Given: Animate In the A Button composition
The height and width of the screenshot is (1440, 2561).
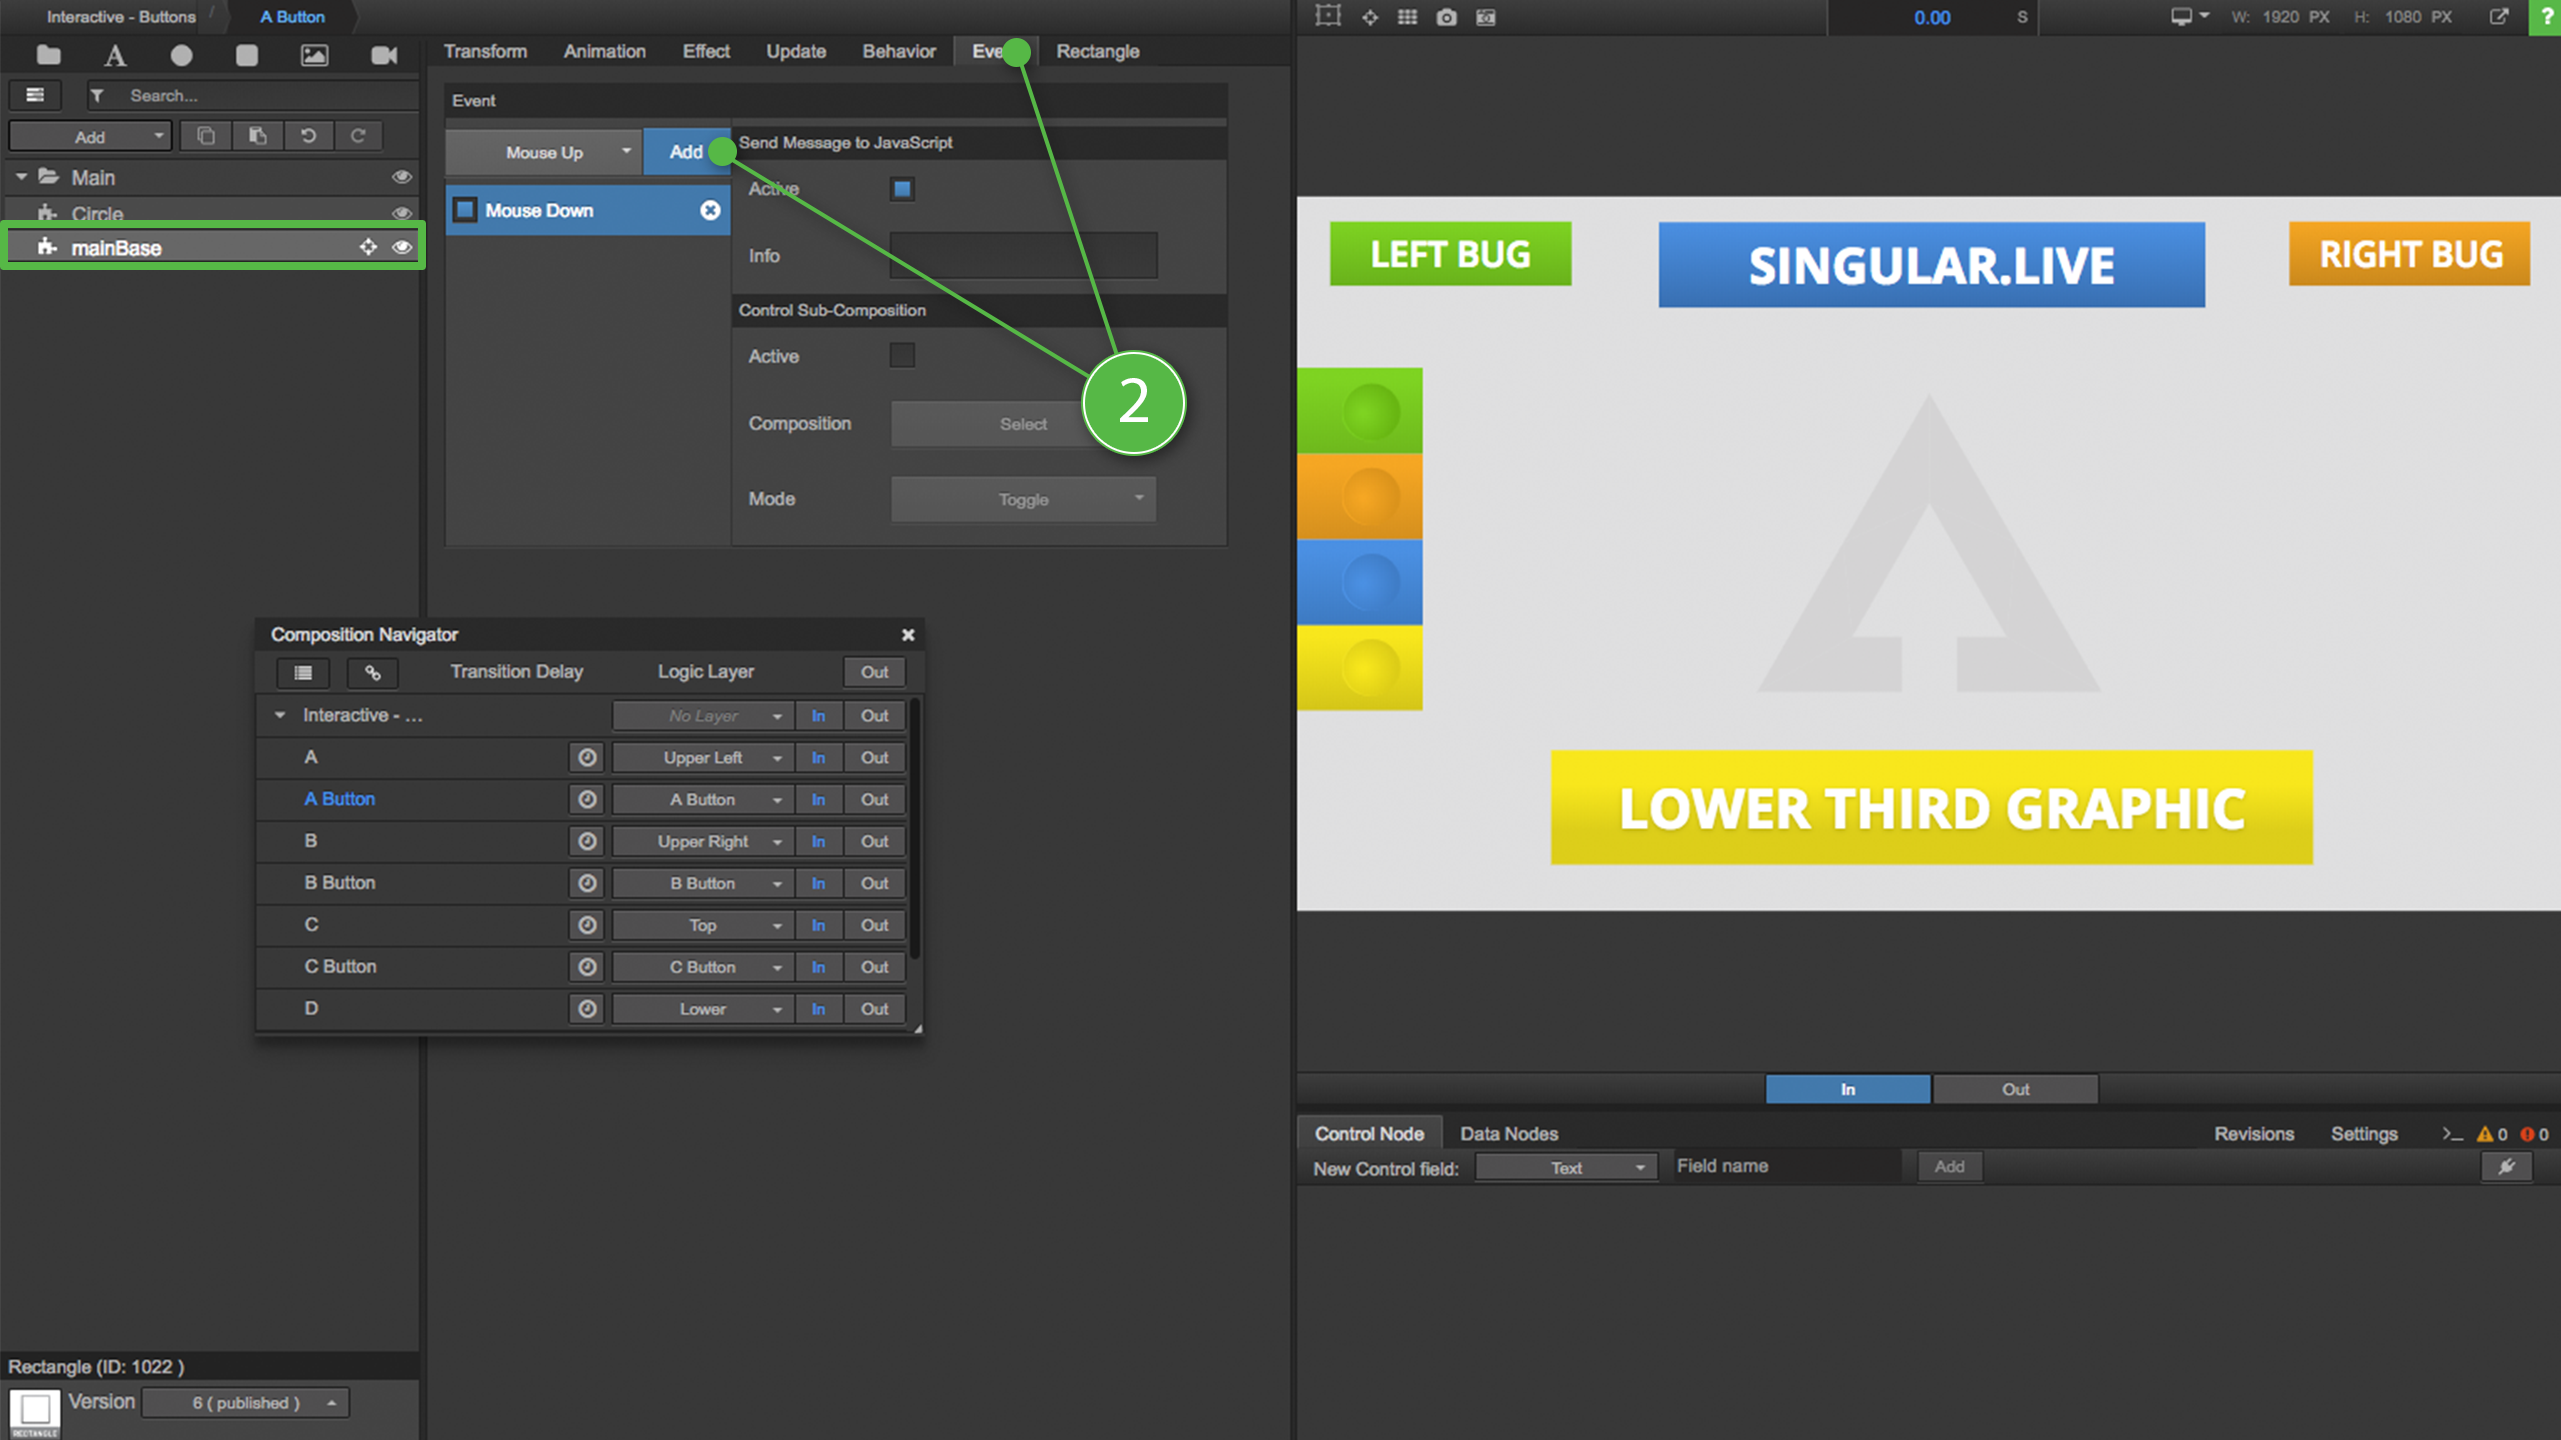Looking at the screenshot, I should coord(818,799).
